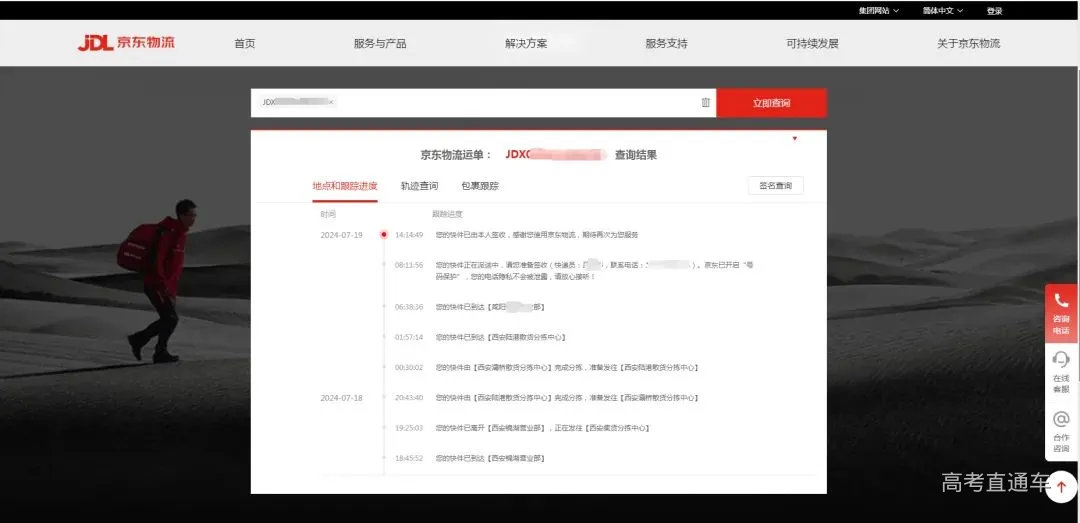
Task: Remove the JDX waybill tag via its x
Action: click(x=331, y=102)
